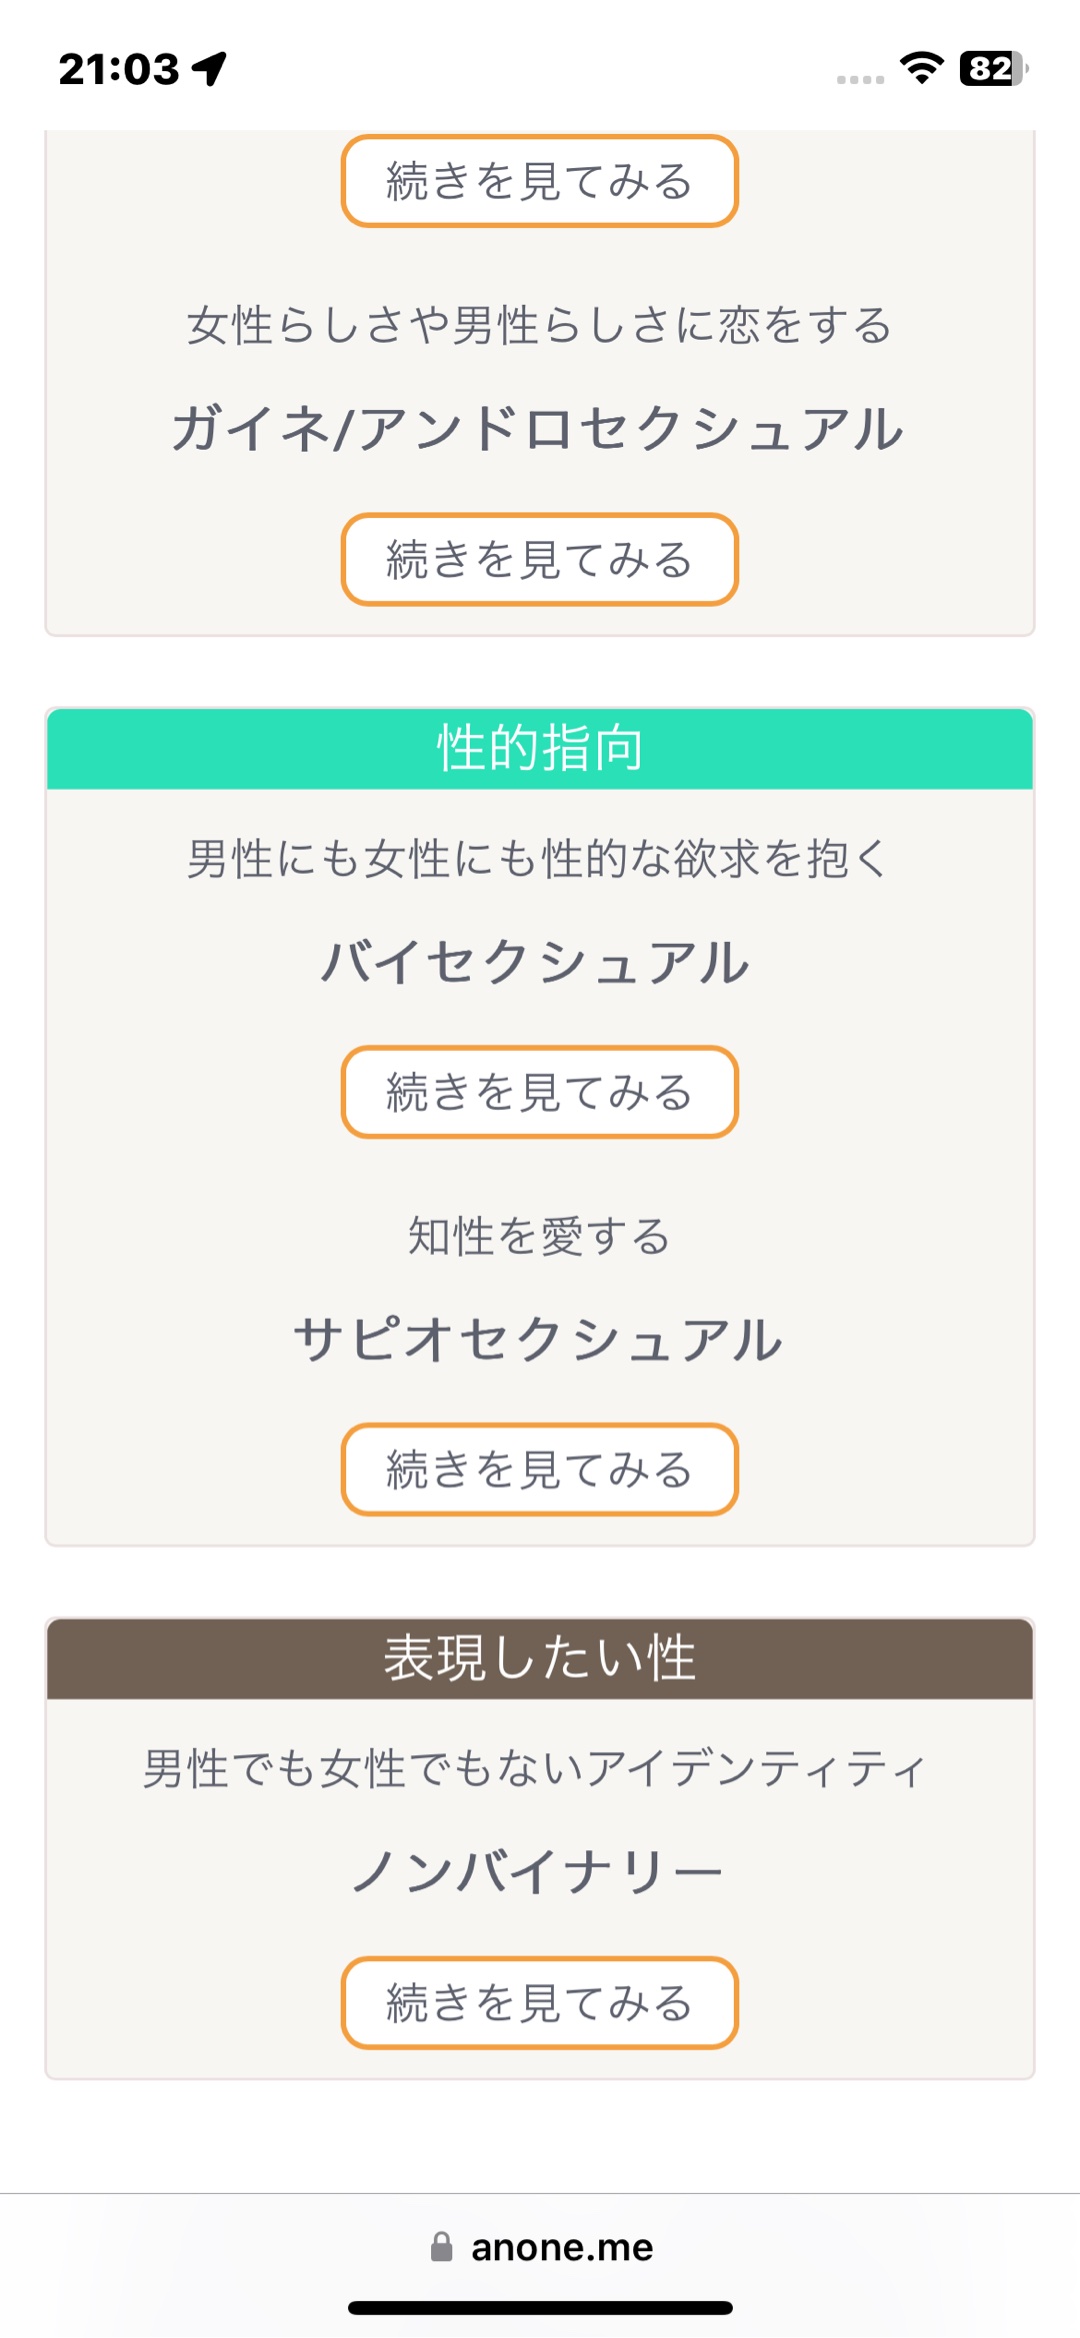Viewport: 1080px width, 2338px height.
Task: Click 続きを見てみる under ガイネ/アンドロセクシュアル
Action: [540, 560]
